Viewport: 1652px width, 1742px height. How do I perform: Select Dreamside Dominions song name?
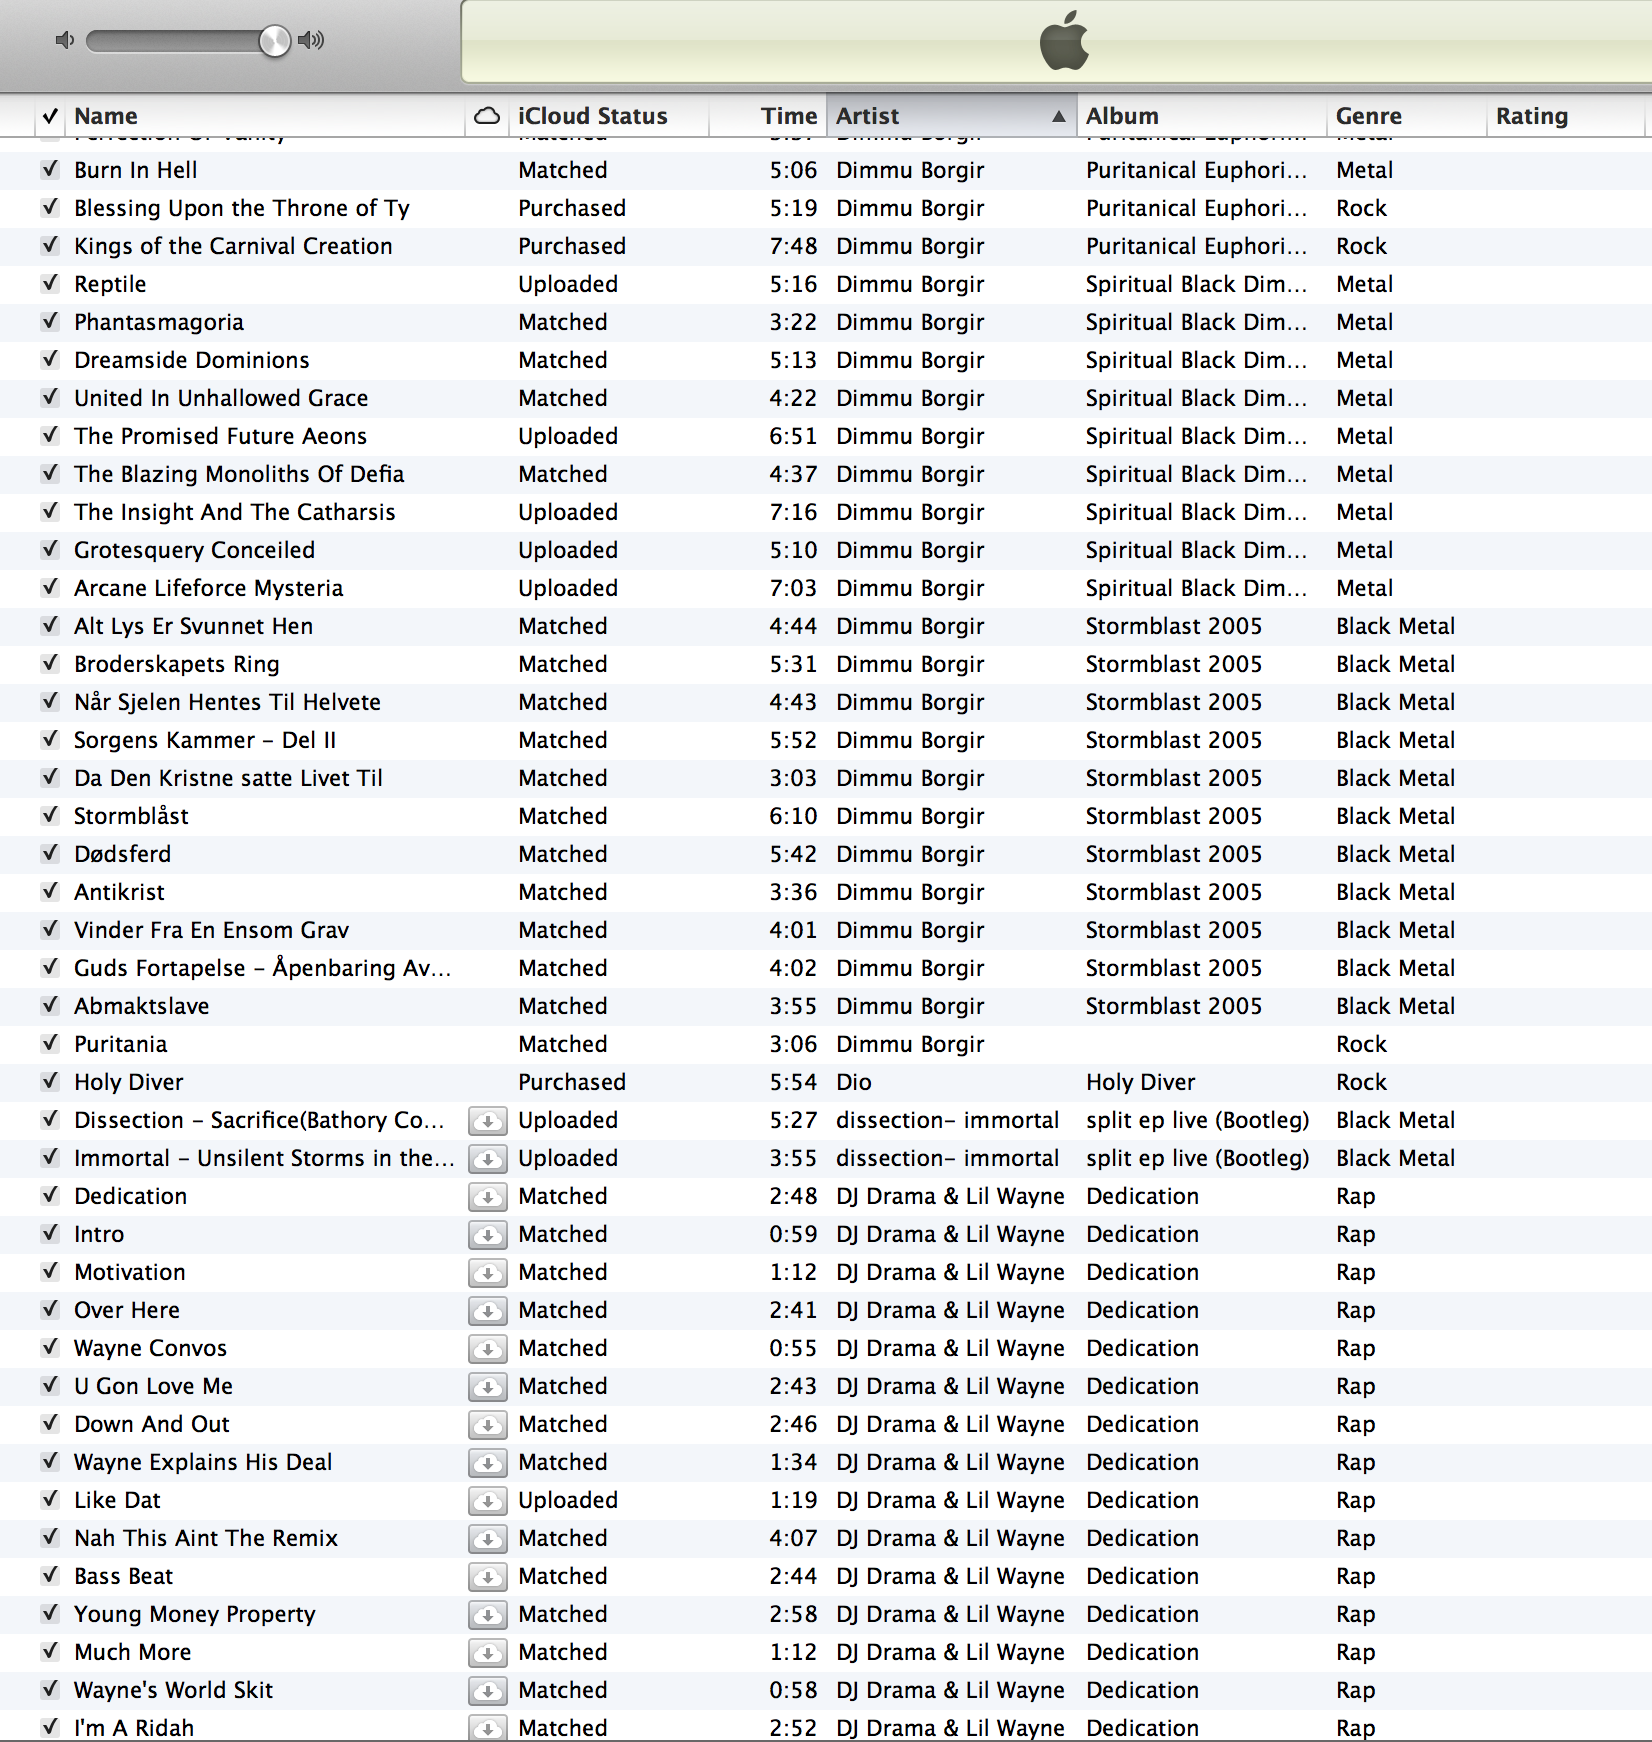[x=192, y=360]
